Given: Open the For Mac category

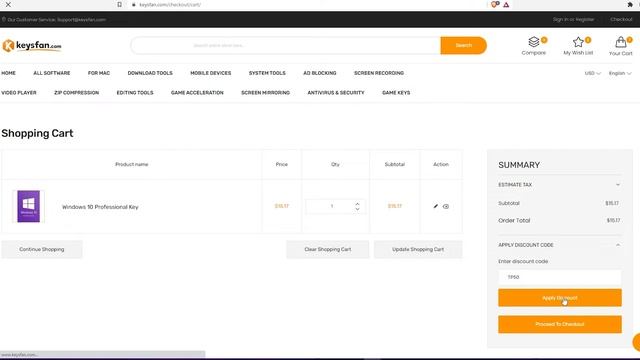Looking at the screenshot, I should pyautogui.click(x=99, y=73).
